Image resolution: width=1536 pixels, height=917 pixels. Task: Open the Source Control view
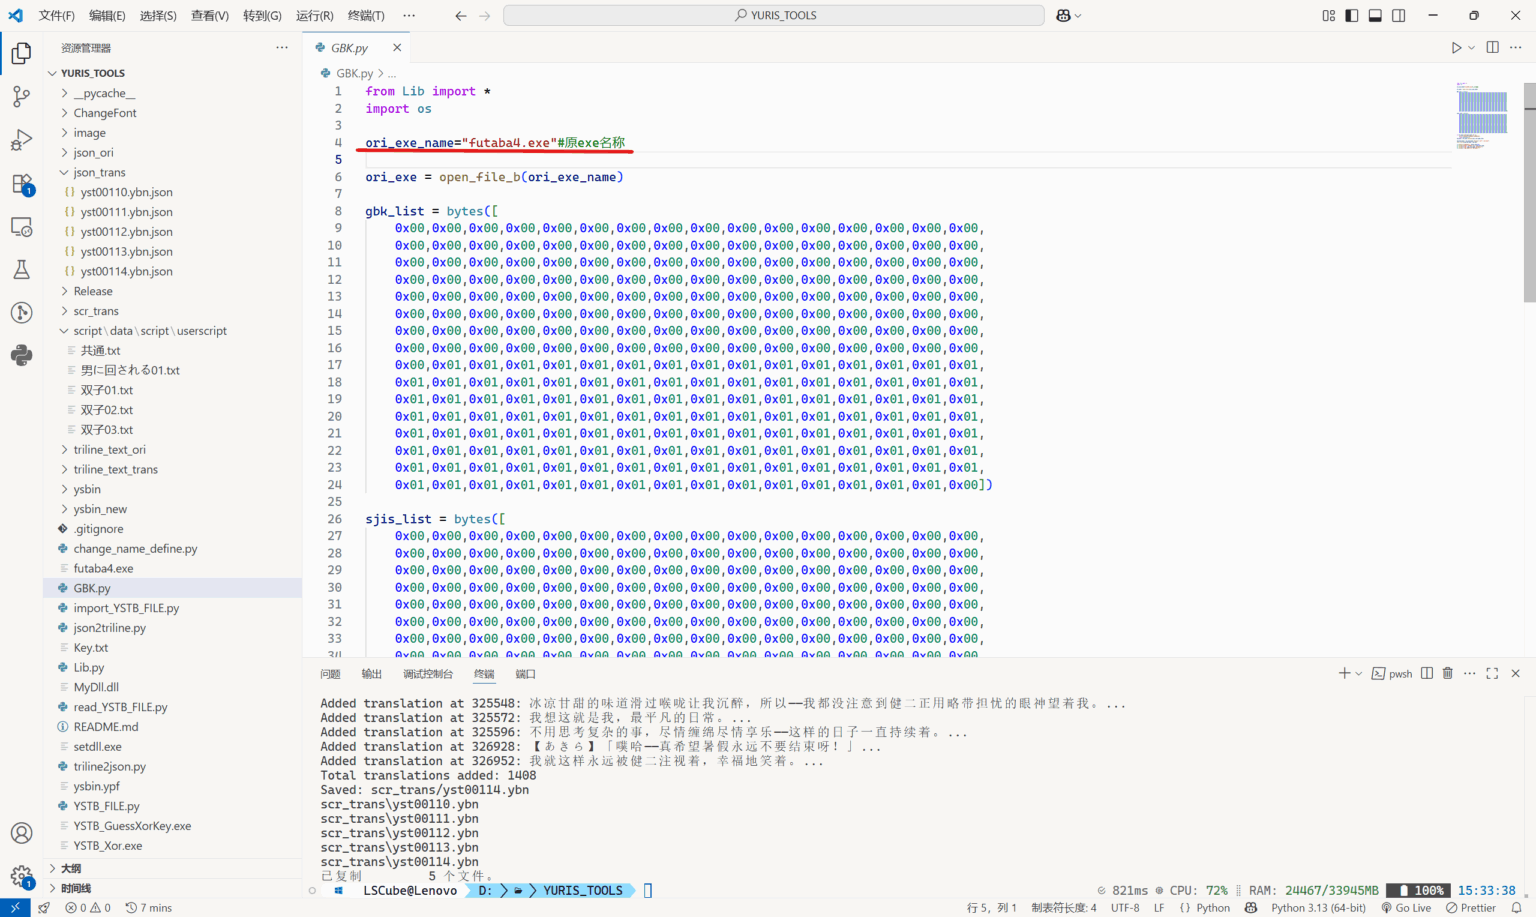[21, 96]
